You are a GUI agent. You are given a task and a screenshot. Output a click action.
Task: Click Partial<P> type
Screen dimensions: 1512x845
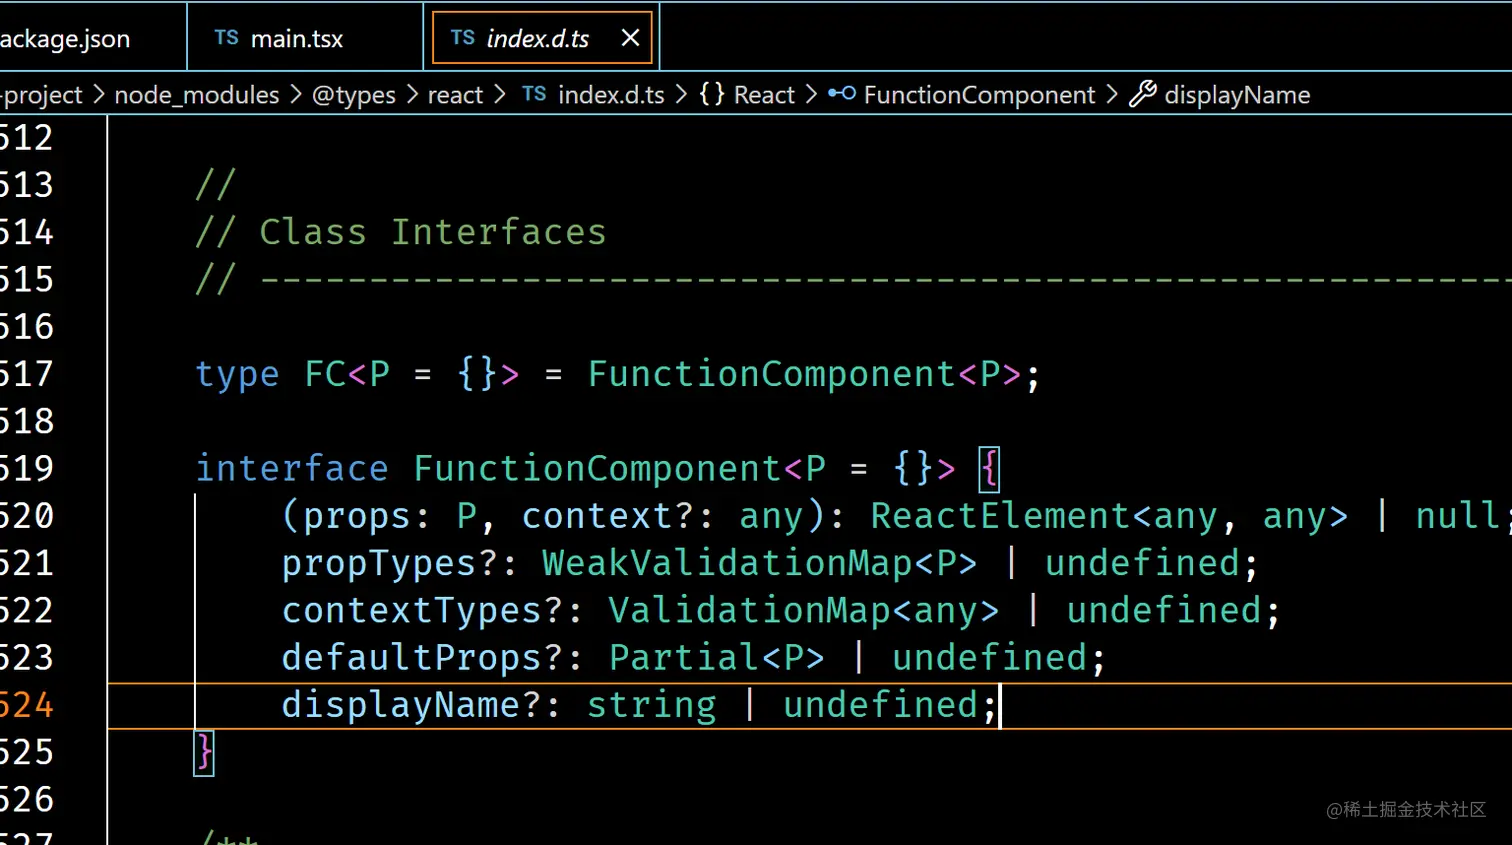coord(717,657)
